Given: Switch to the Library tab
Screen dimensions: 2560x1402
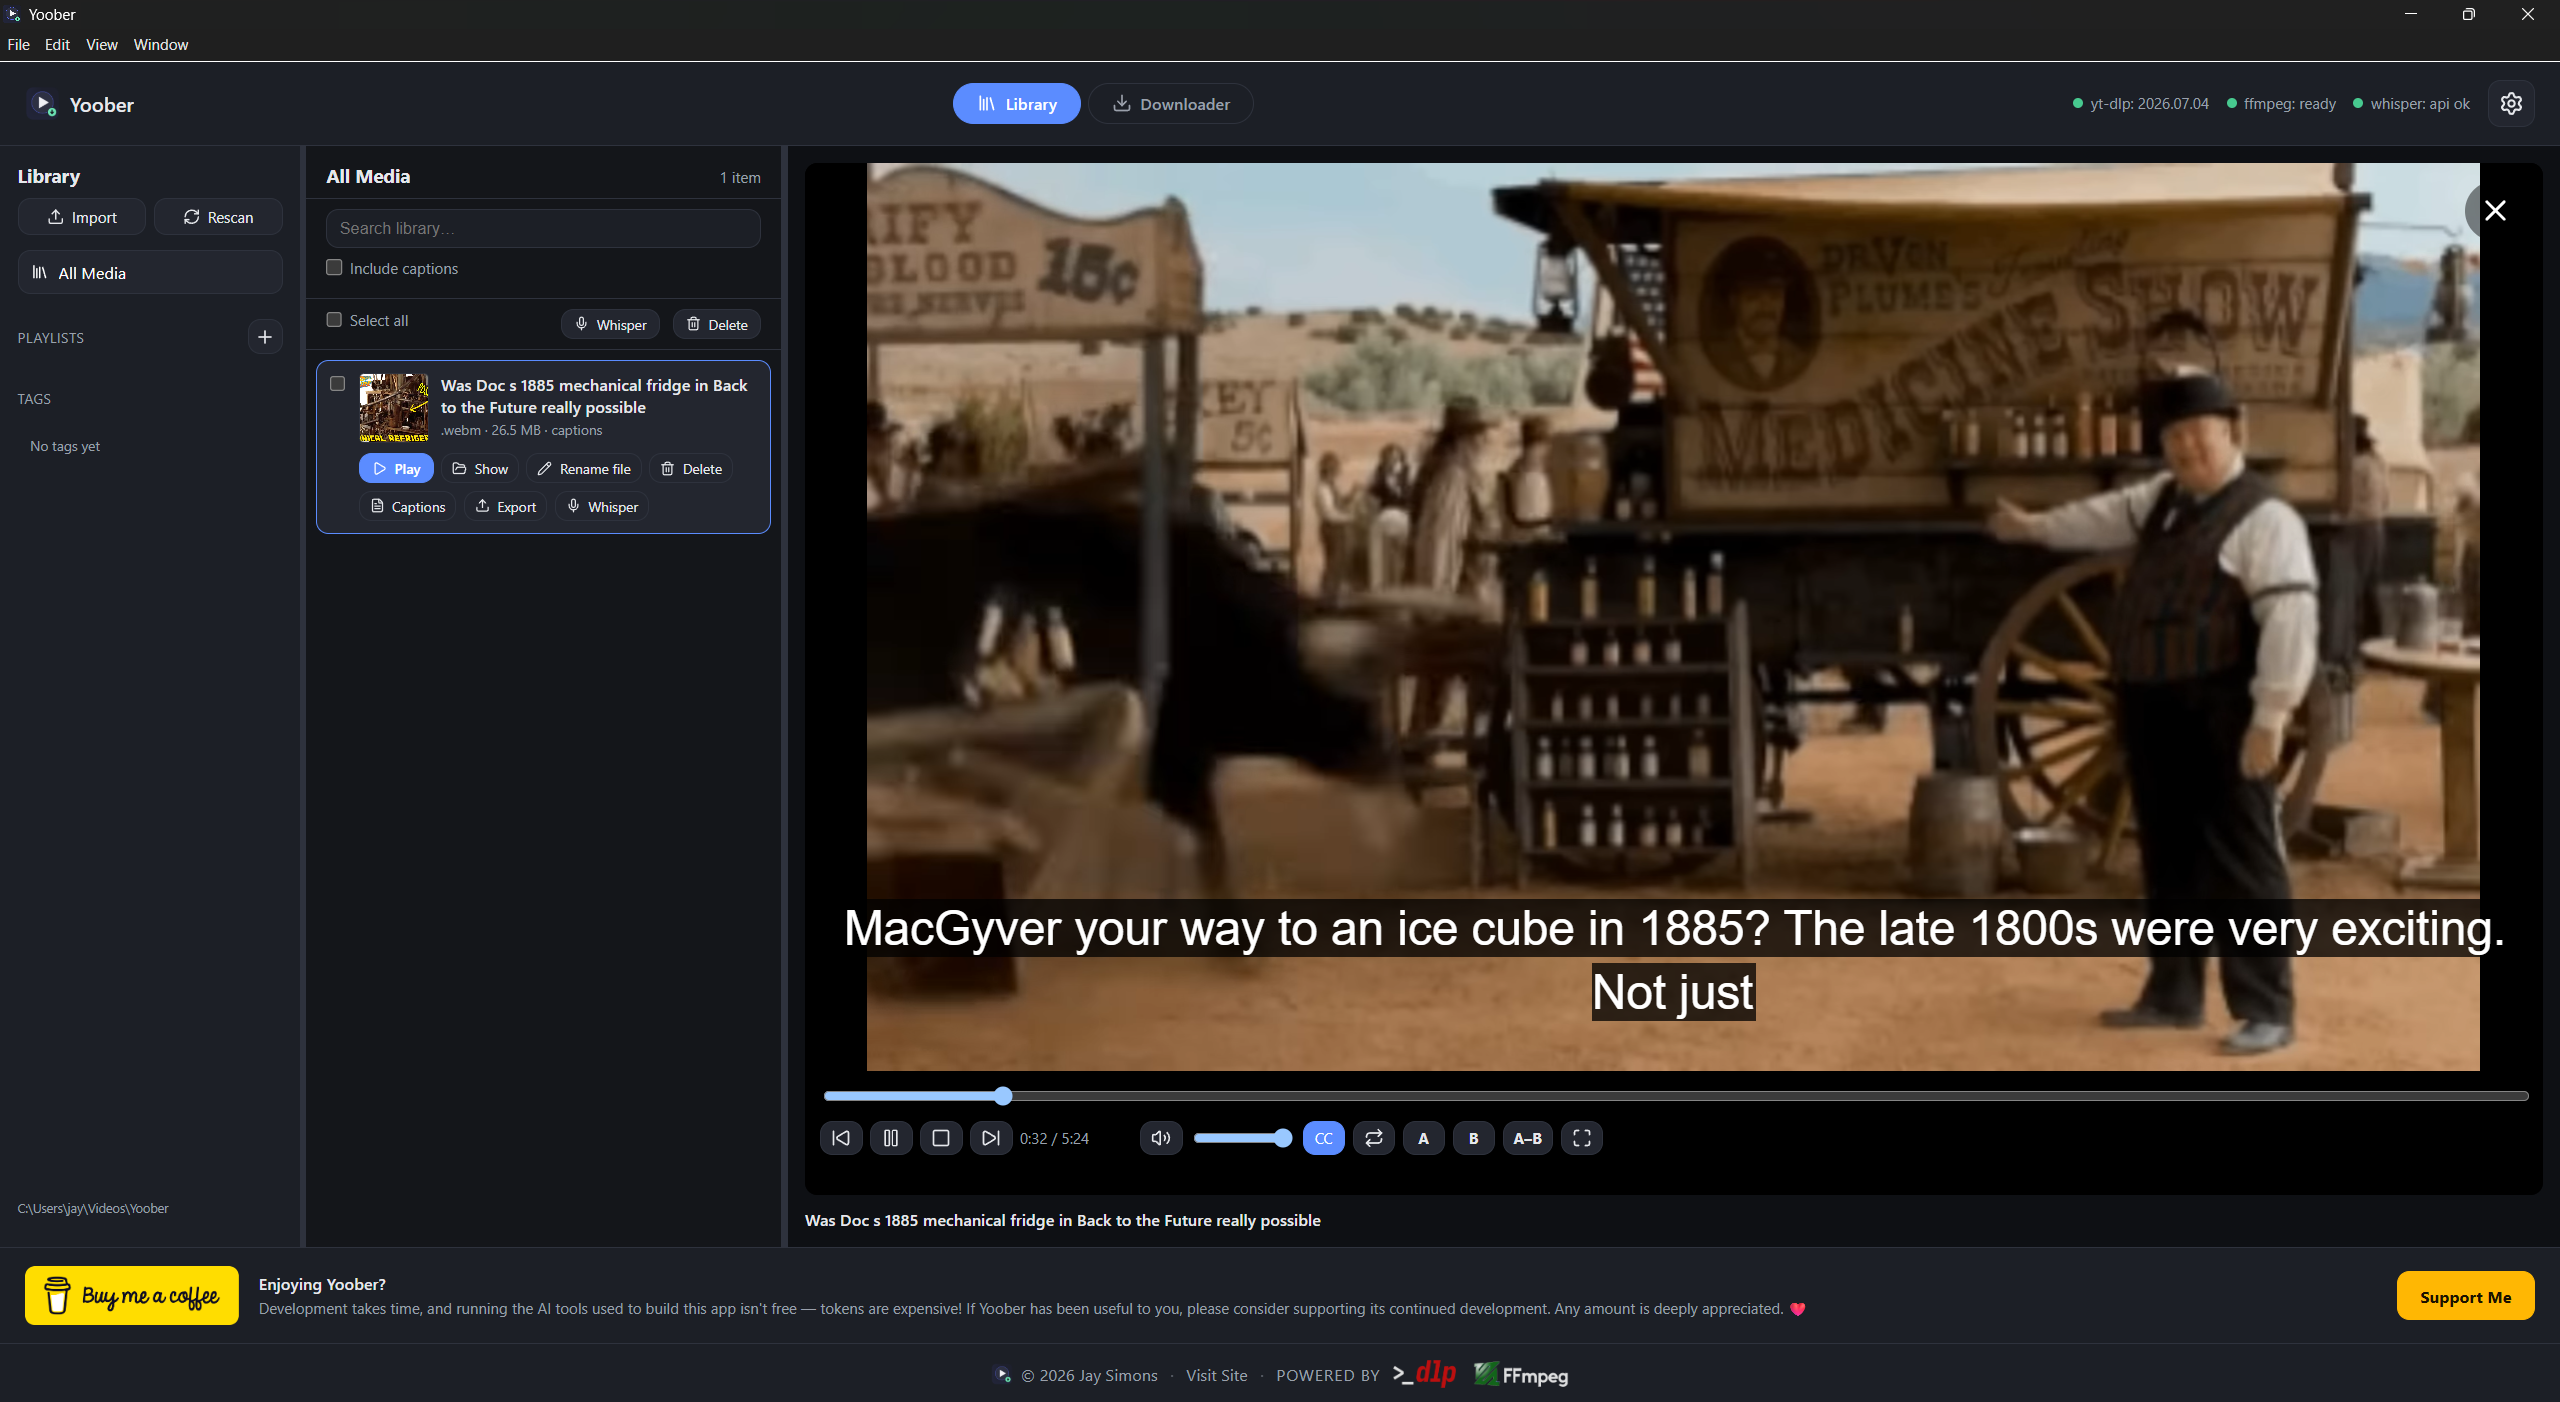Looking at the screenshot, I should pyautogui.click(x=1016, y=104).
